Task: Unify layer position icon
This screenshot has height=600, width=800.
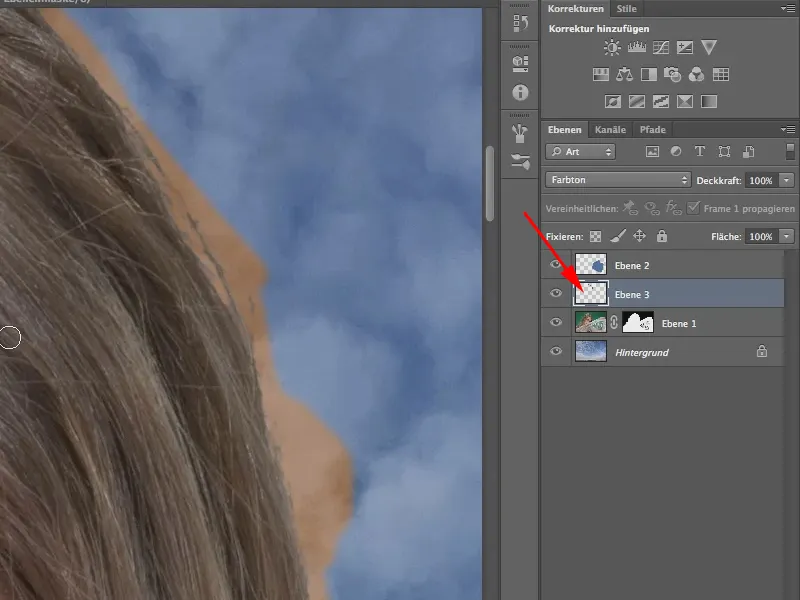Action: click(x=630, y=207)
